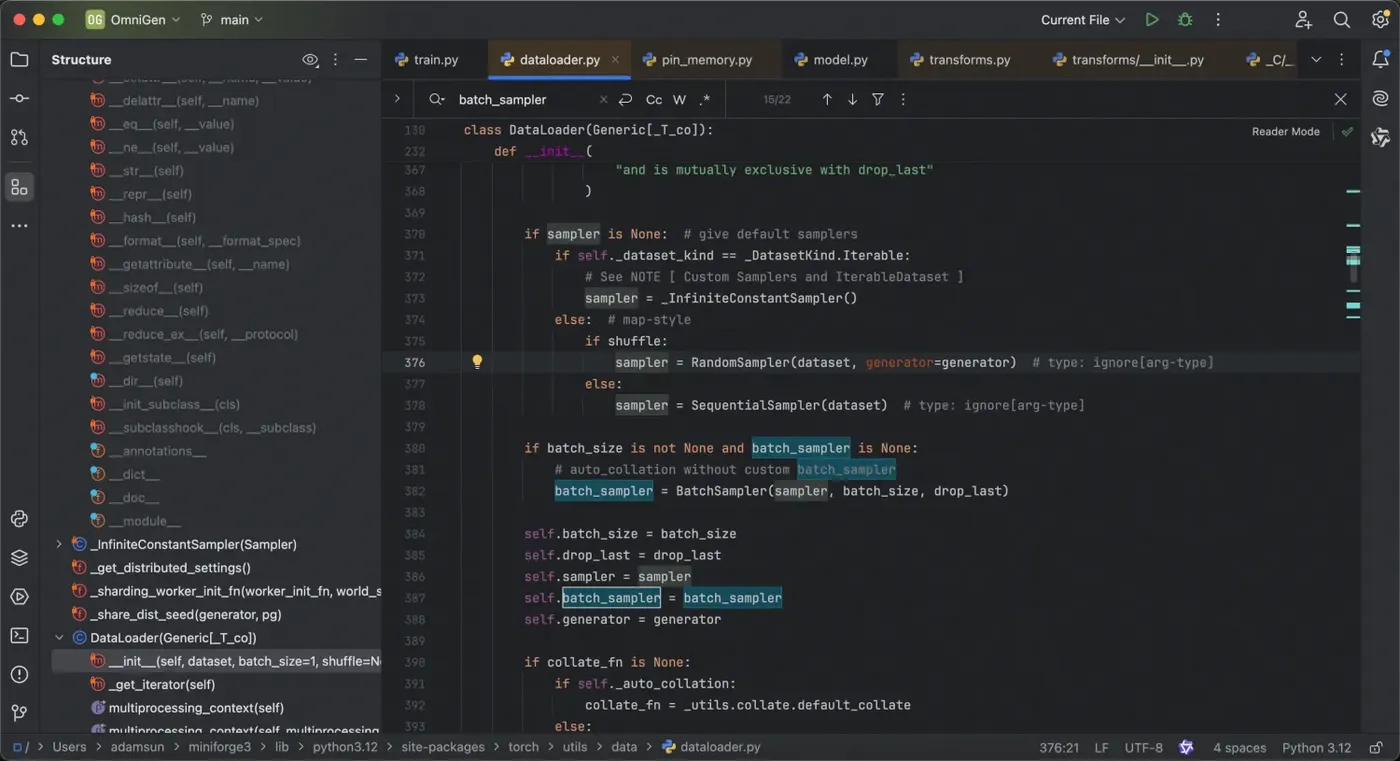Viewport: 1400px width, 761px height.
Task: Click the 376:21 cursor position
Action: pos(1058,747)
